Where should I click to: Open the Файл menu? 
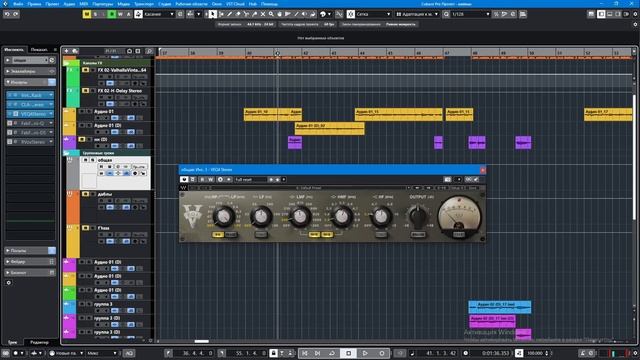coord(18,4)
